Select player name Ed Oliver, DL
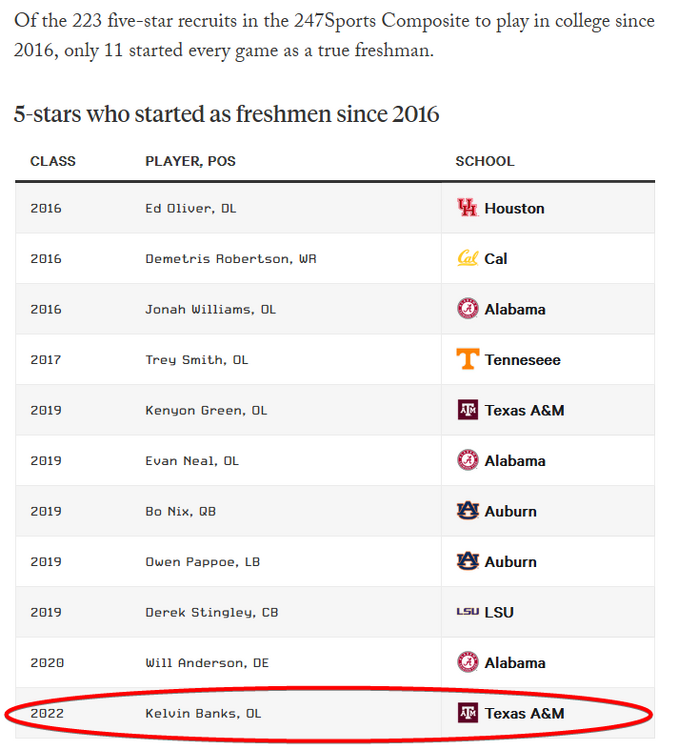The height and width of the screenshot is (750, 678). click(x=190, y=208)
